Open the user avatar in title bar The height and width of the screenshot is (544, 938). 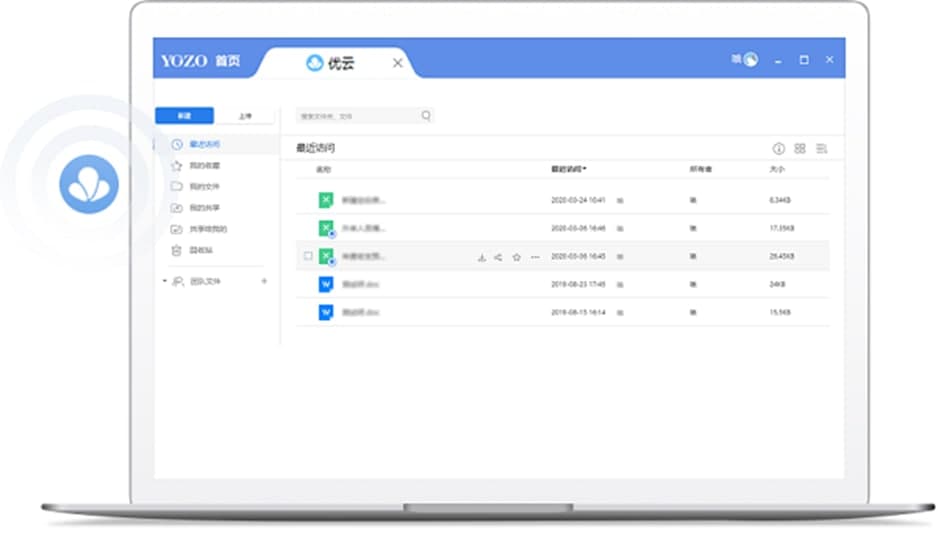[751, 59]
